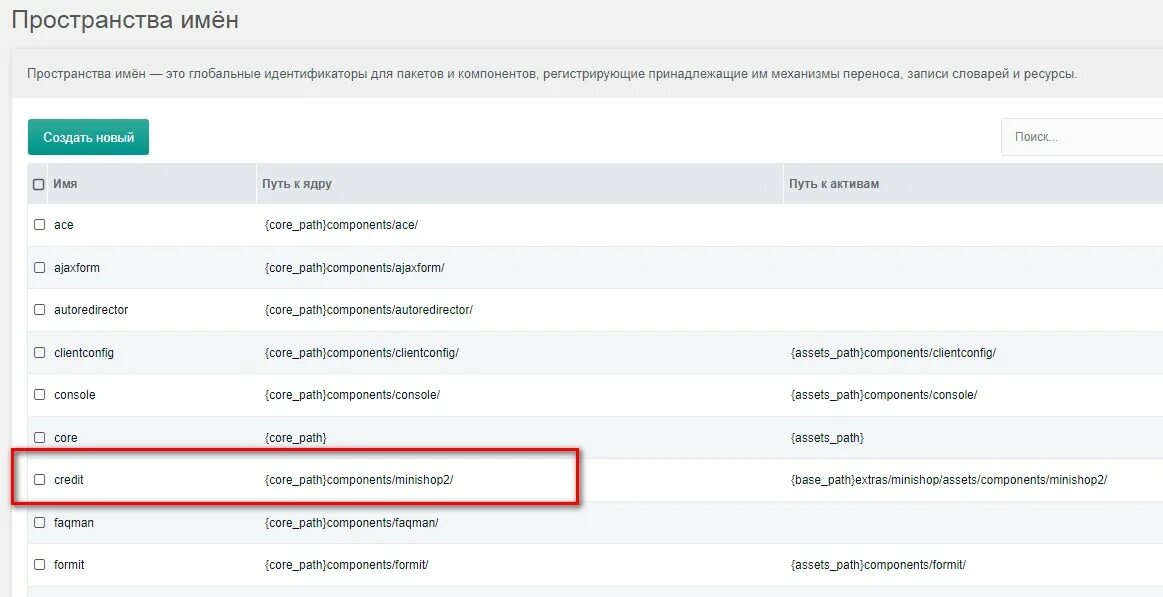Check the box for 'ace' row
1163x597 pixels.
[39, 224]
